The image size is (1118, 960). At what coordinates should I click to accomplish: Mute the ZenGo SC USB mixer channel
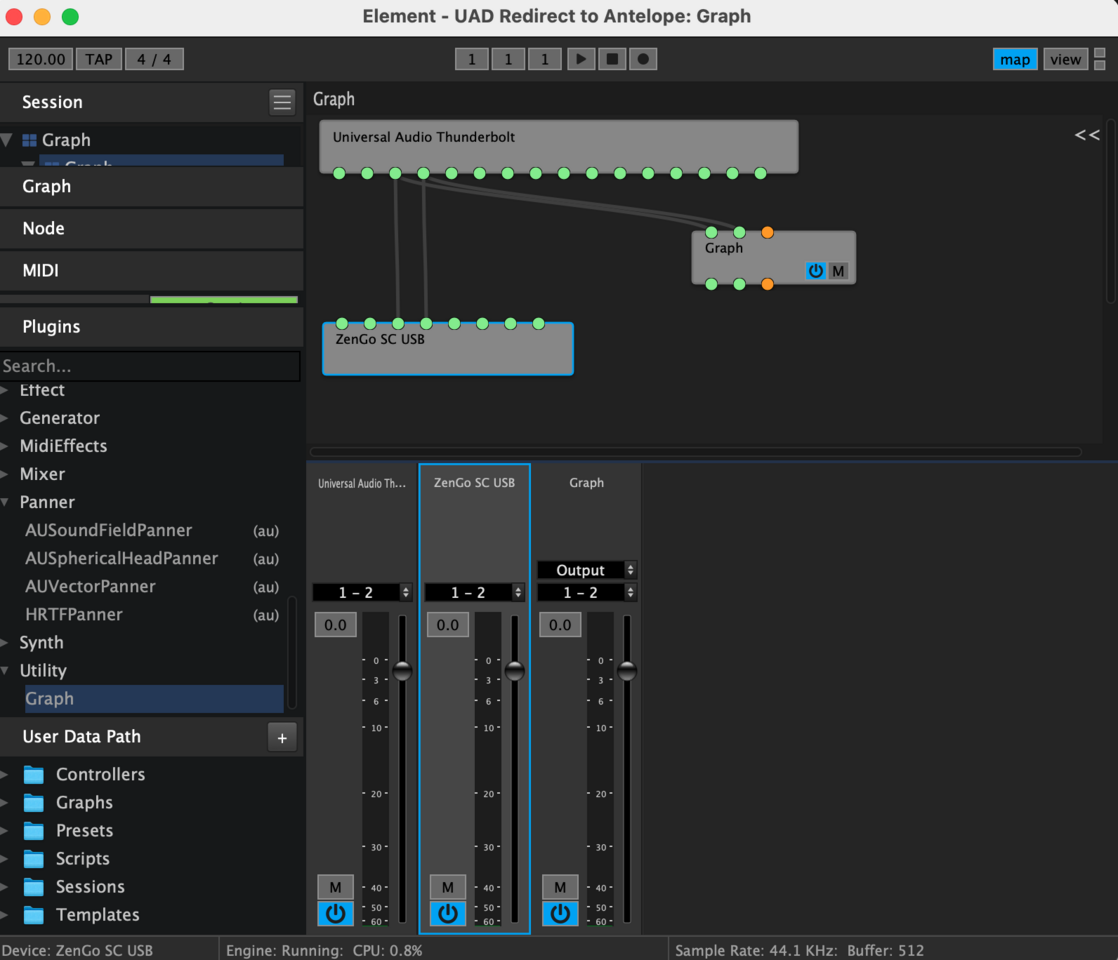448,887
